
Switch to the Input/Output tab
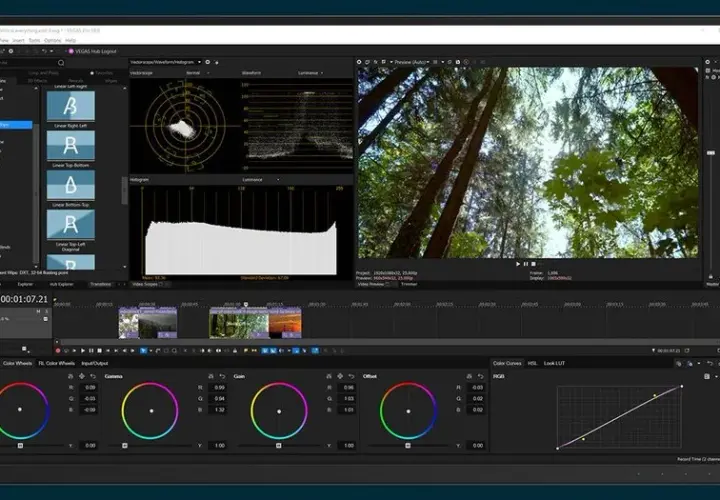click(95, 363)
